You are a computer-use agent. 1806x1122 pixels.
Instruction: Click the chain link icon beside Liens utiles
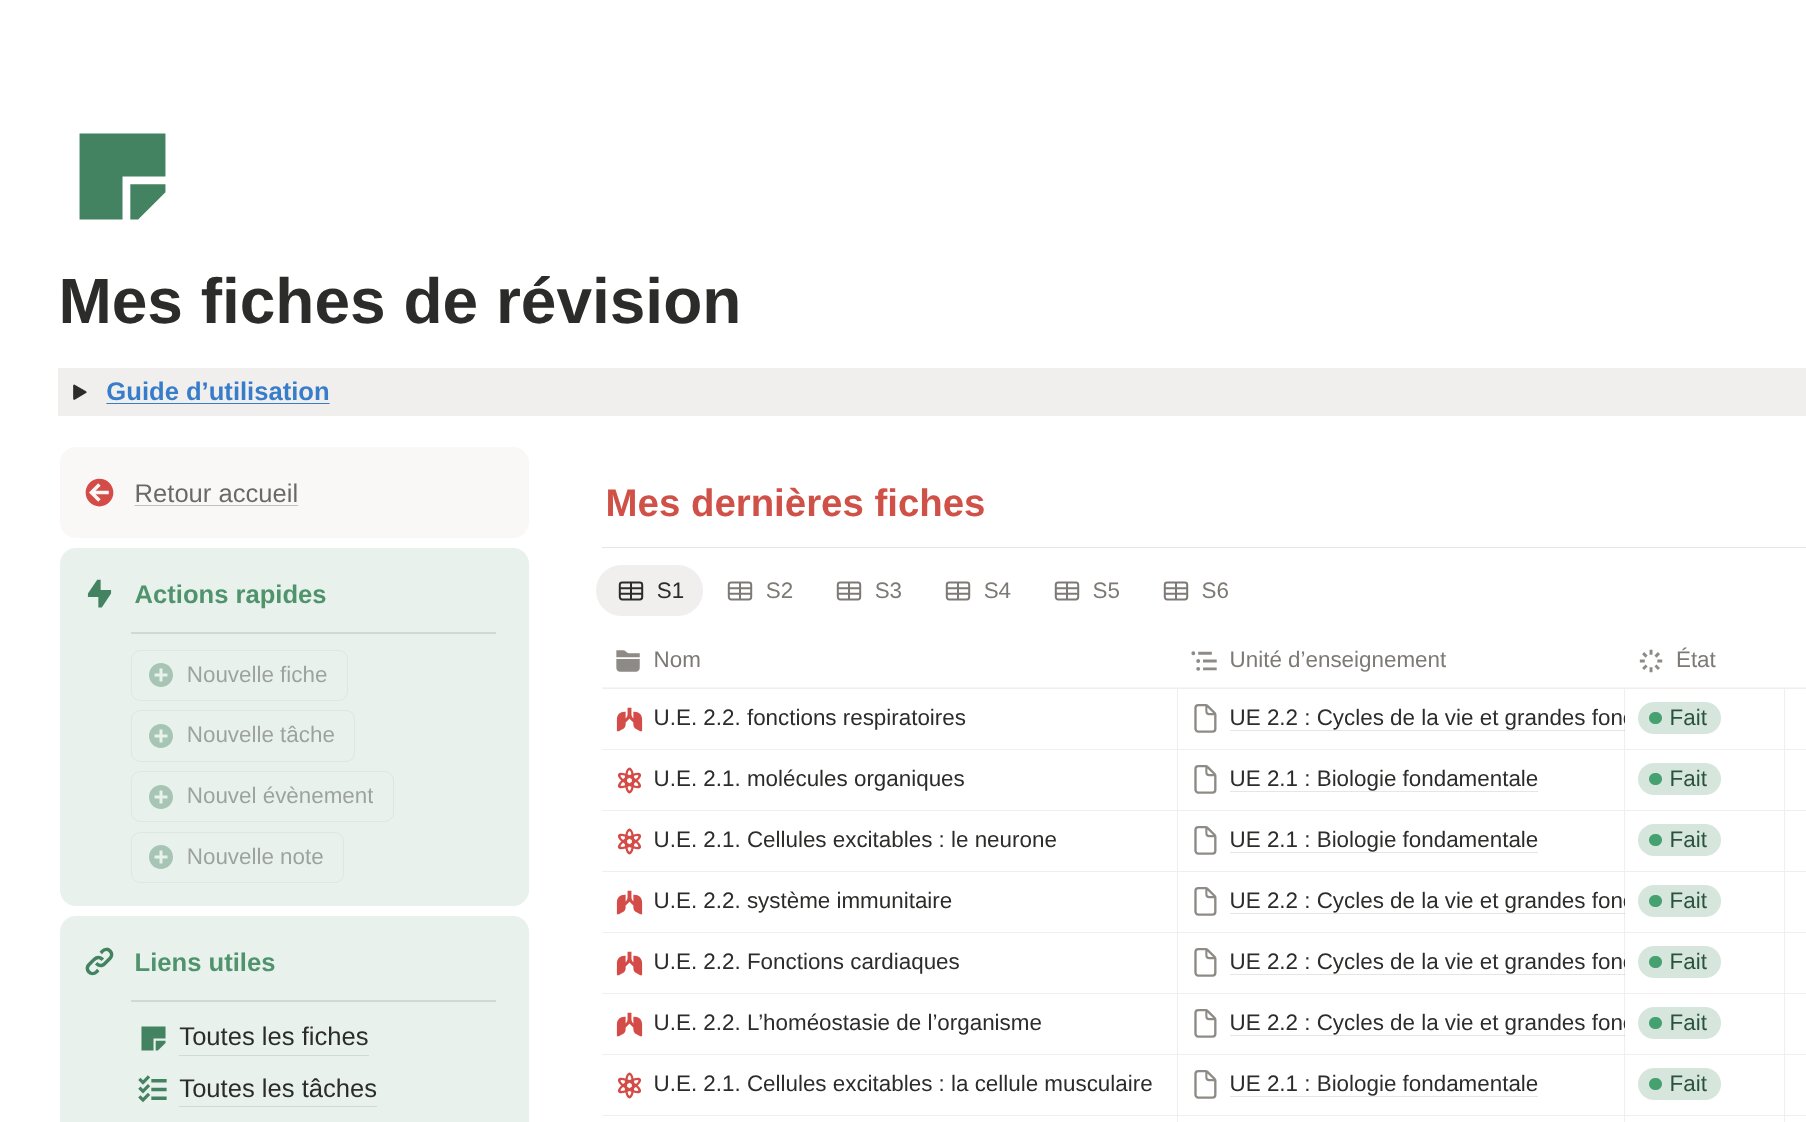99,962
